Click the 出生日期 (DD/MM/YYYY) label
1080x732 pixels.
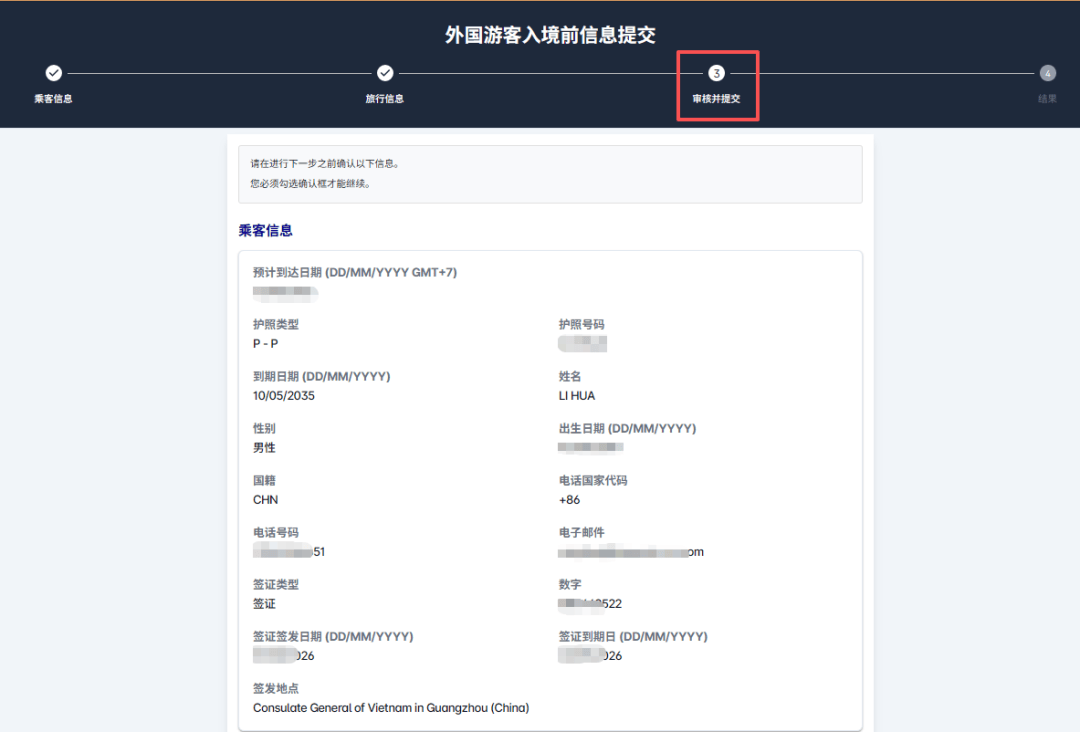627,428
